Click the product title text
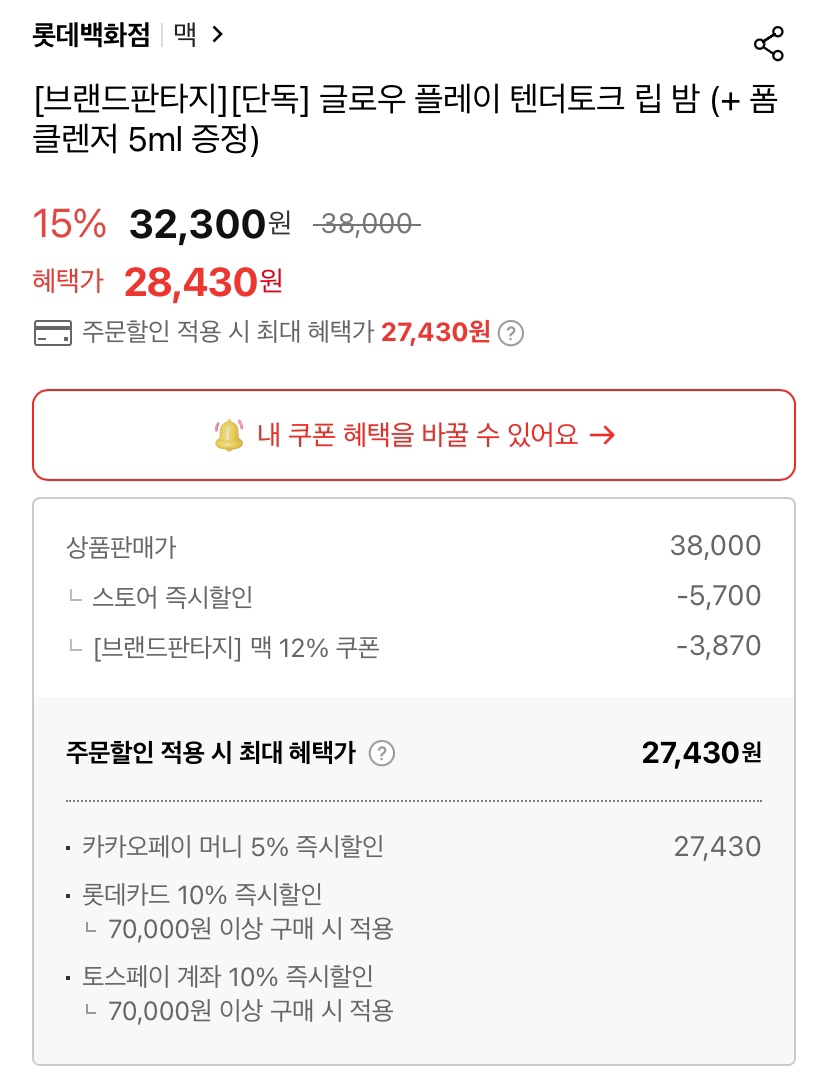Screen dimensions: 828x1087 [x=405, y=120]
